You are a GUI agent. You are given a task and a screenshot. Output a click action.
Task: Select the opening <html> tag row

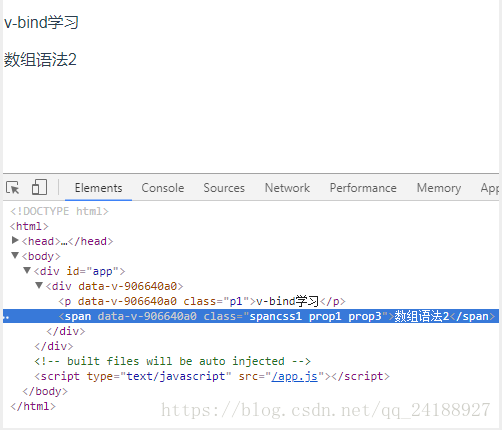point(29,226)
